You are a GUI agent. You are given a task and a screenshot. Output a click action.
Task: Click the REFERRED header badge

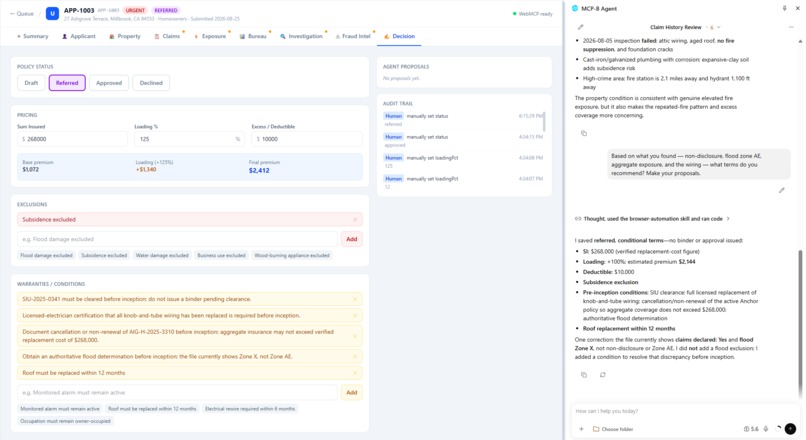click(166, 10)
